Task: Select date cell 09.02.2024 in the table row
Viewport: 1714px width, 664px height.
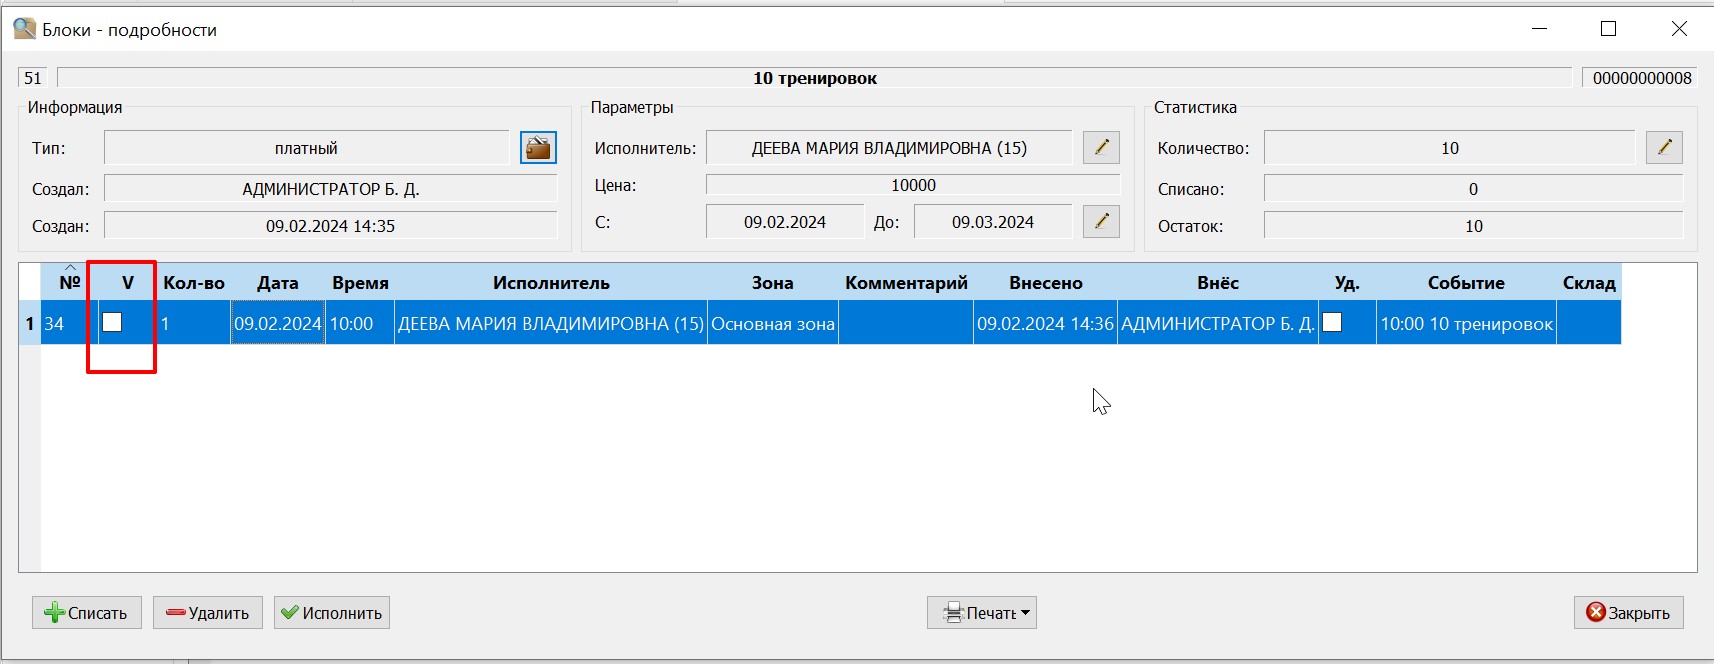Action: coord(278,323)
